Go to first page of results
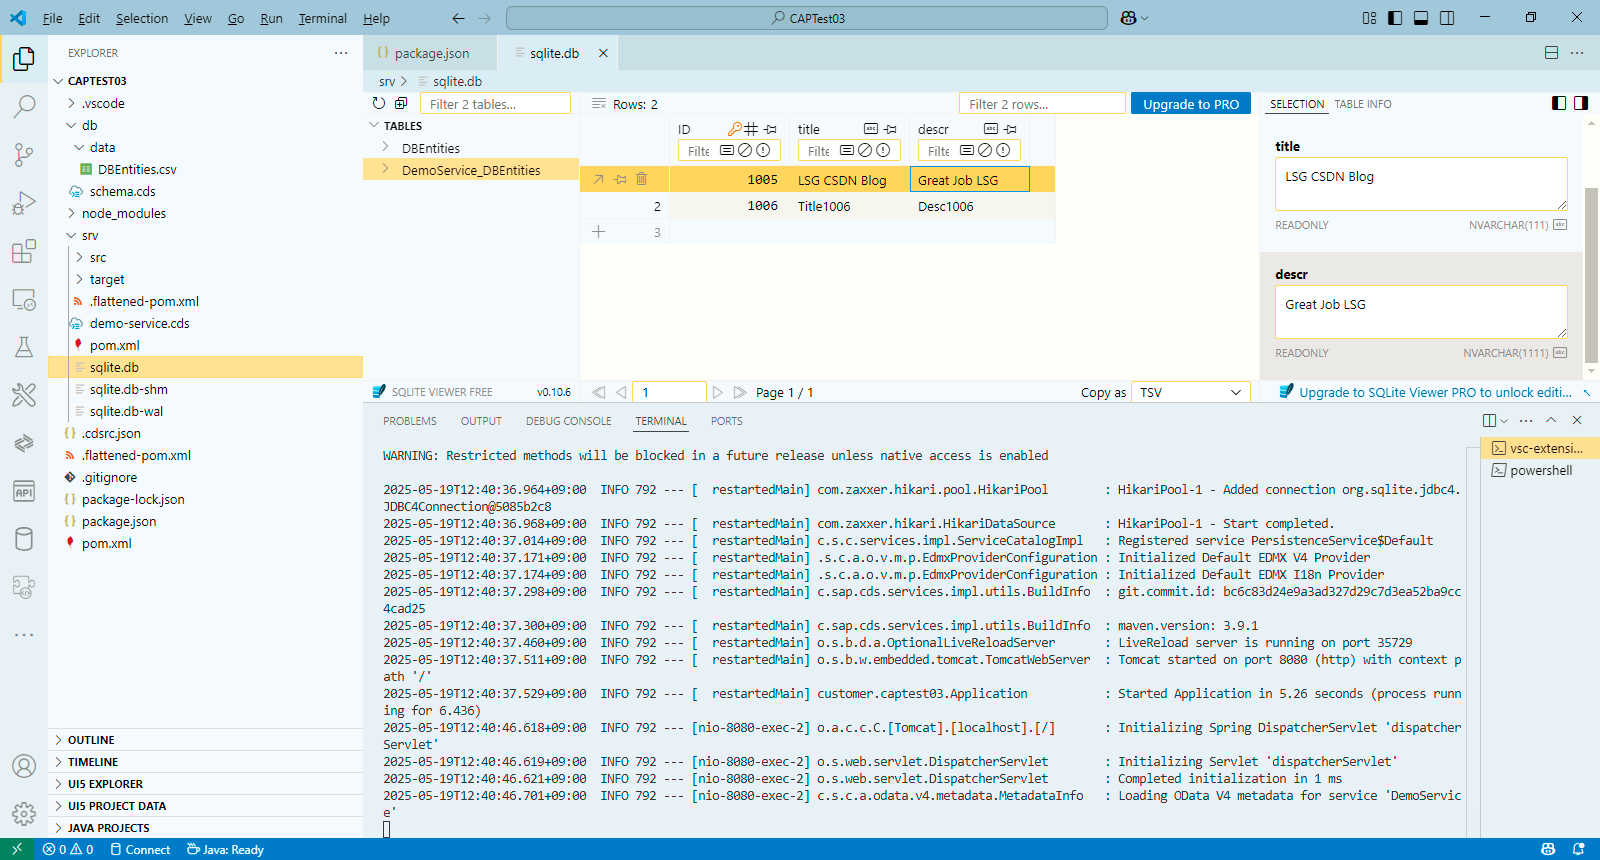 click(x=599, y=392)
